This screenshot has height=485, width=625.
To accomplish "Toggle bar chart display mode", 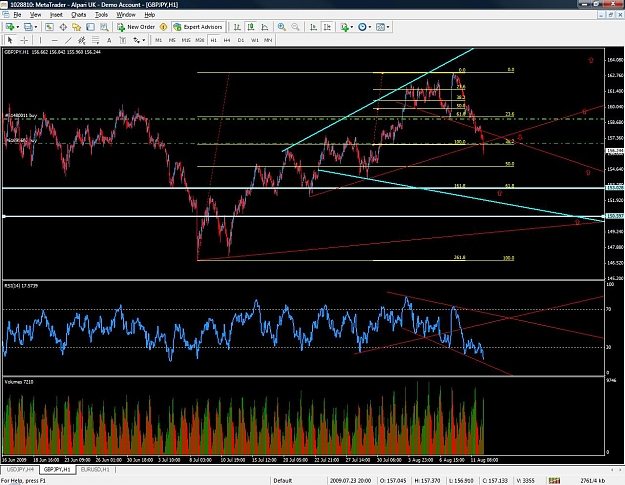I will click(237, 27).
